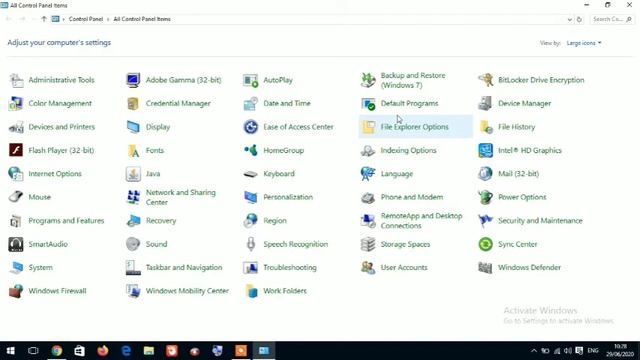
Task: Click the Search Control Panel field
Action: 612,19
